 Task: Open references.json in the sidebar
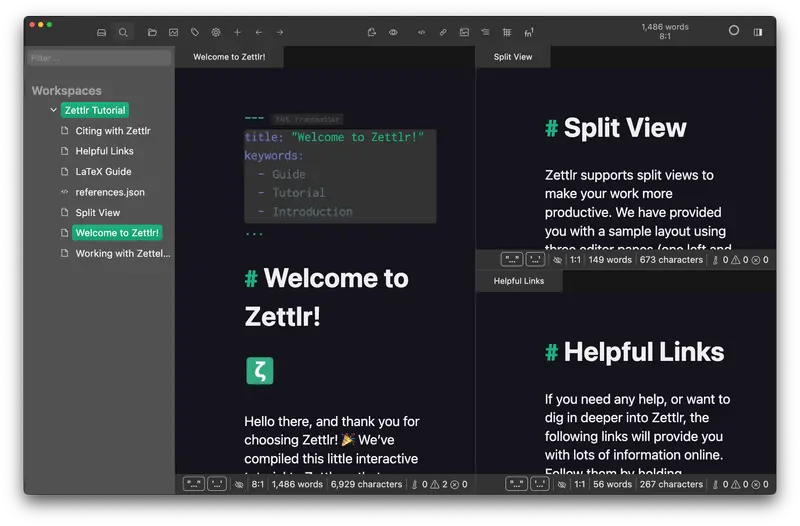[110, 192]
